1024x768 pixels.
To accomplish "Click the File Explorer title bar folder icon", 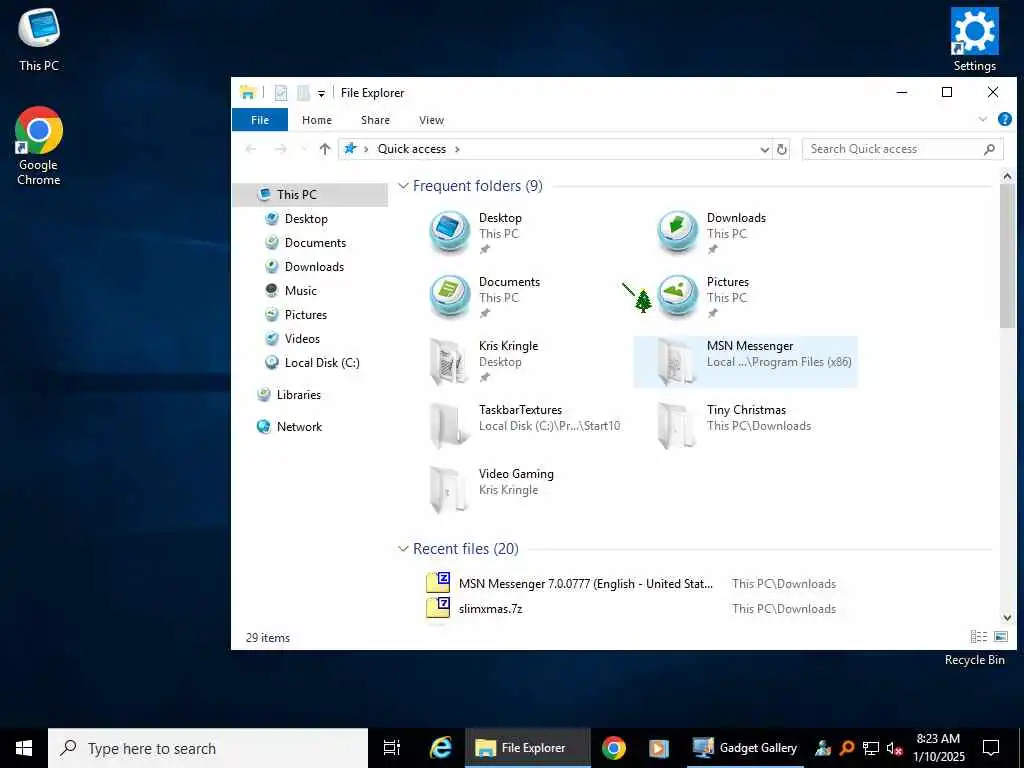I will pyautogui.click(x=248, y=93).
